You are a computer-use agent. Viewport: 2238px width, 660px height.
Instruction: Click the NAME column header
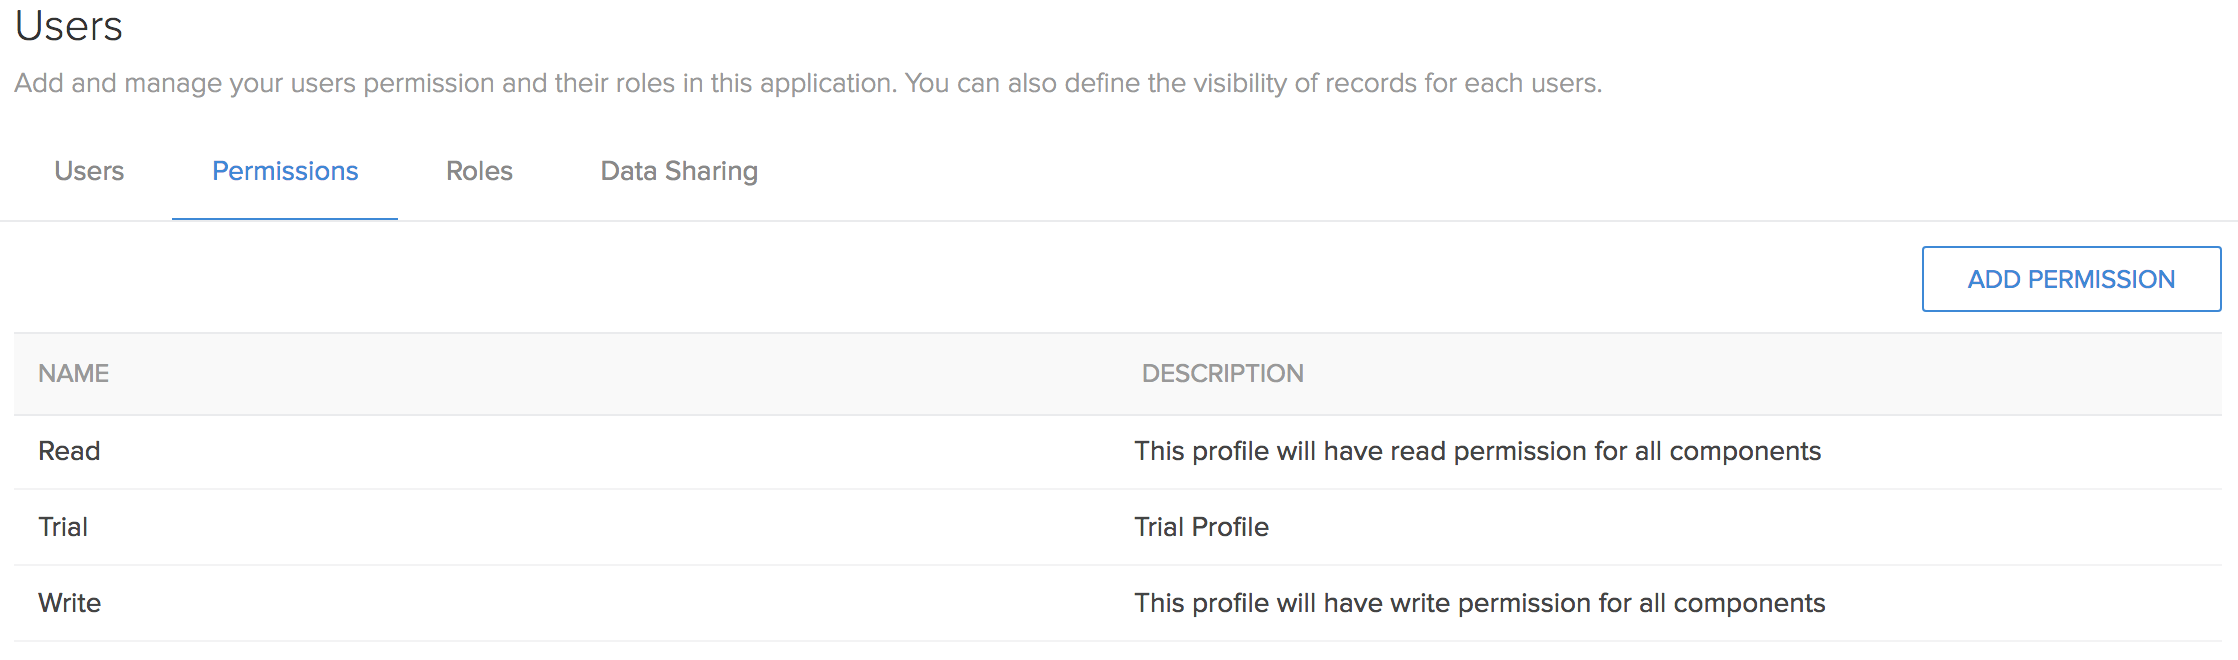pos(73,373)
